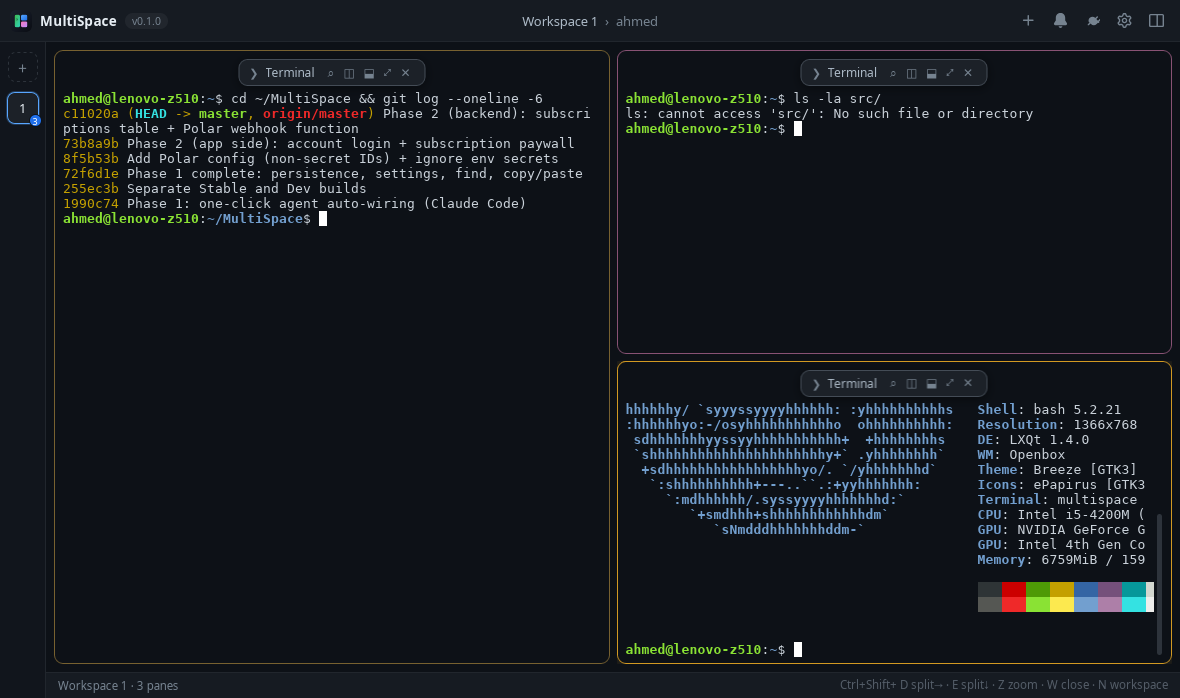Open pane type chevron in git log terminal
1180x698 pixels.
coord(254,73)
